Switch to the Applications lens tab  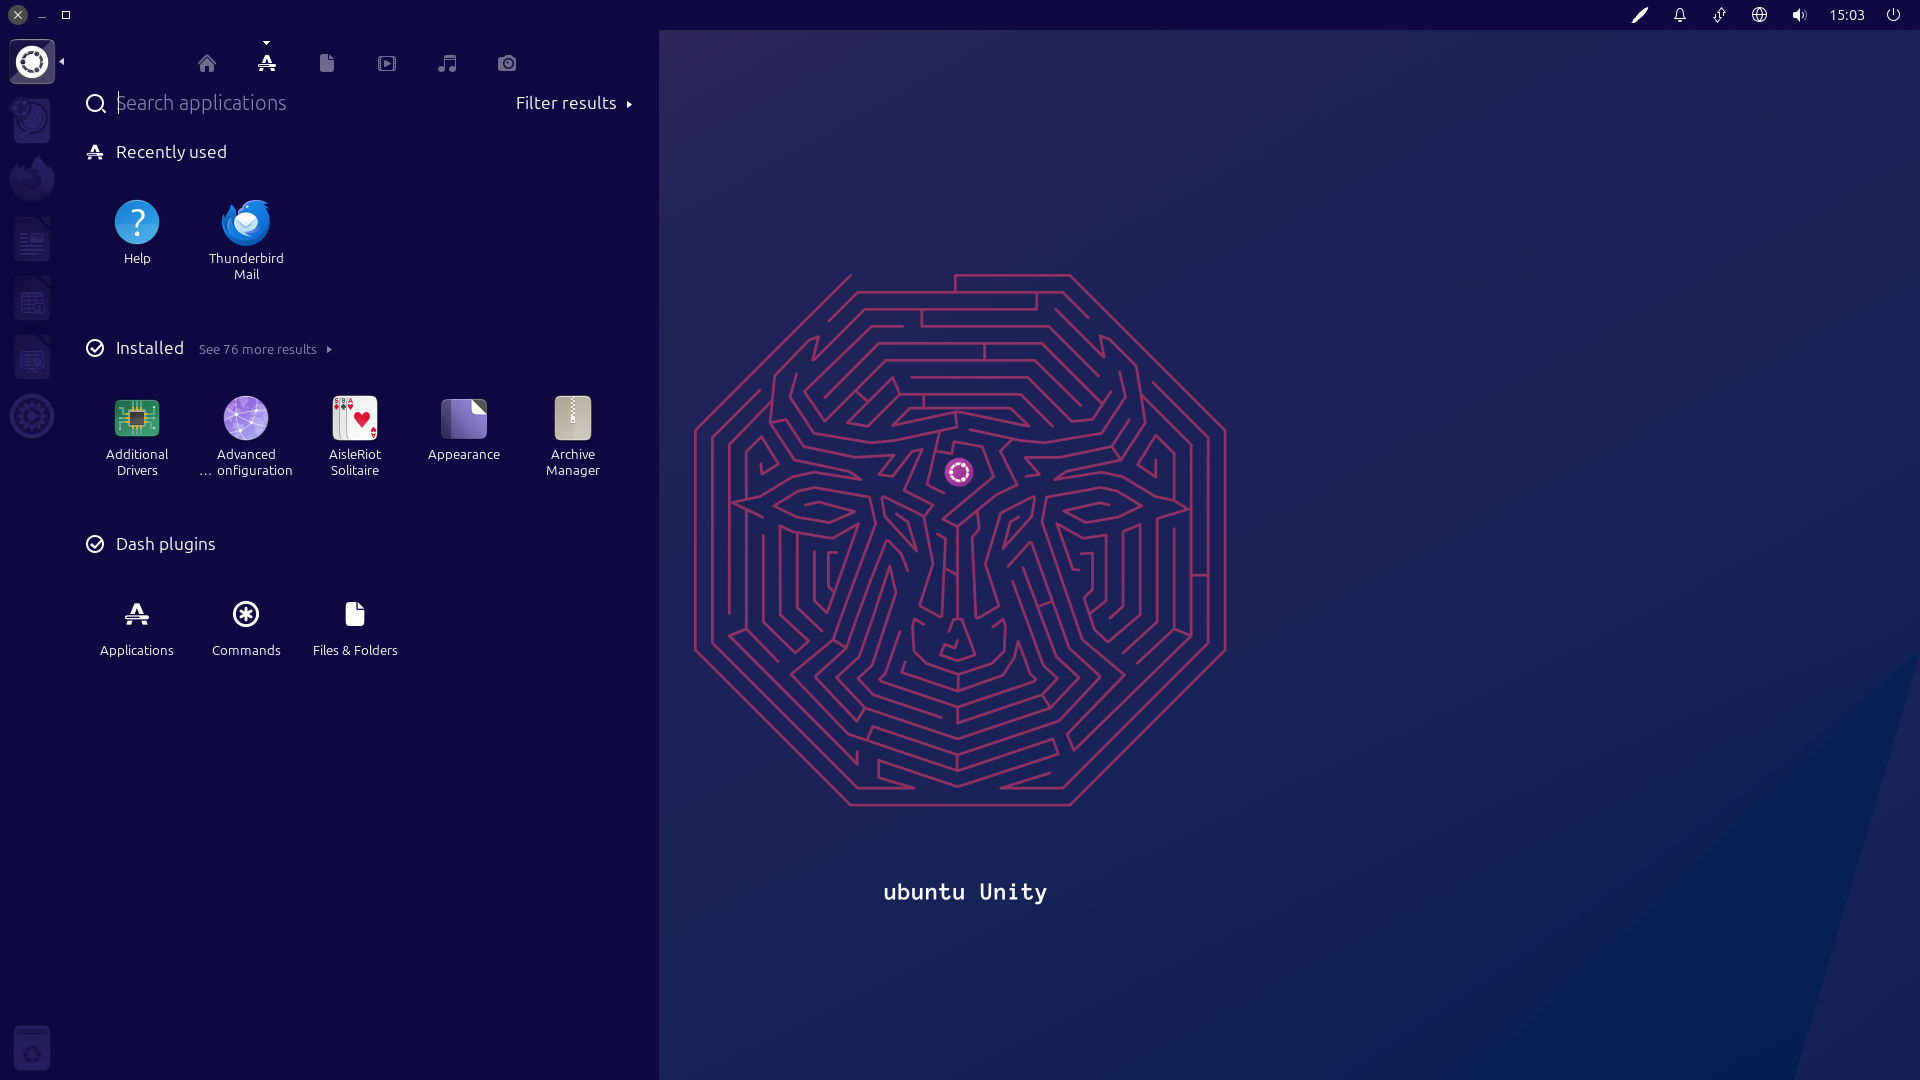(x=267, y=63)
